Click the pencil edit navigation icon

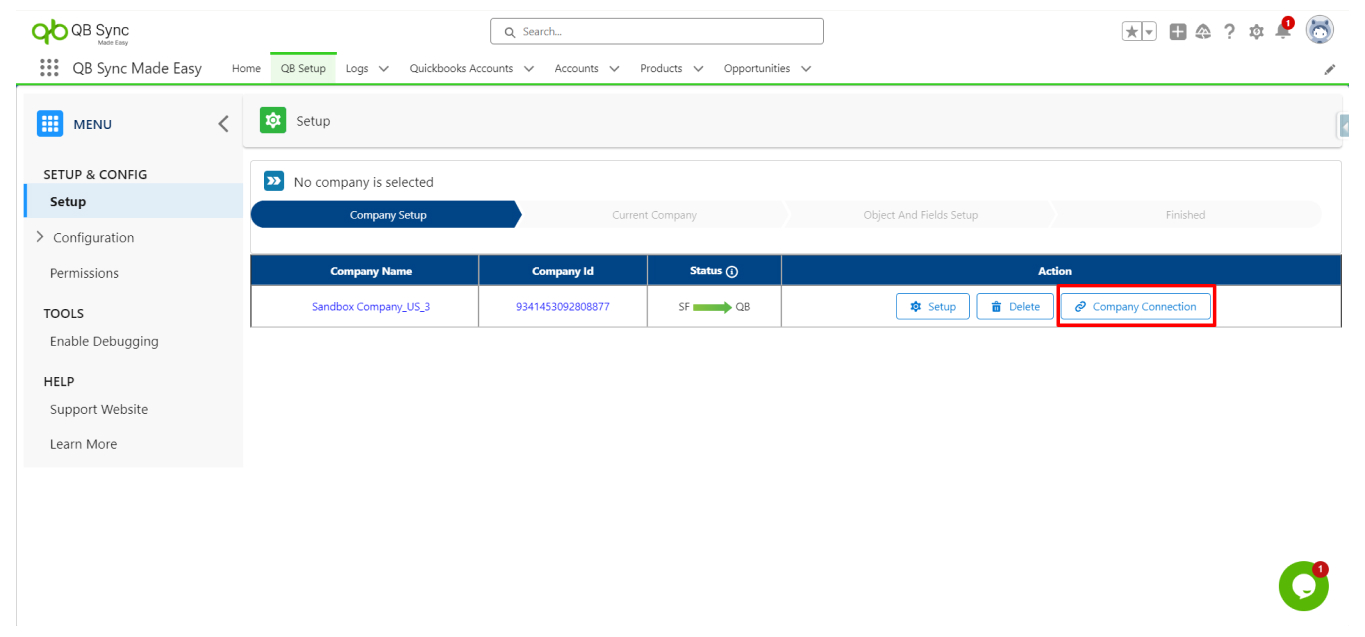coord(1330,69)
